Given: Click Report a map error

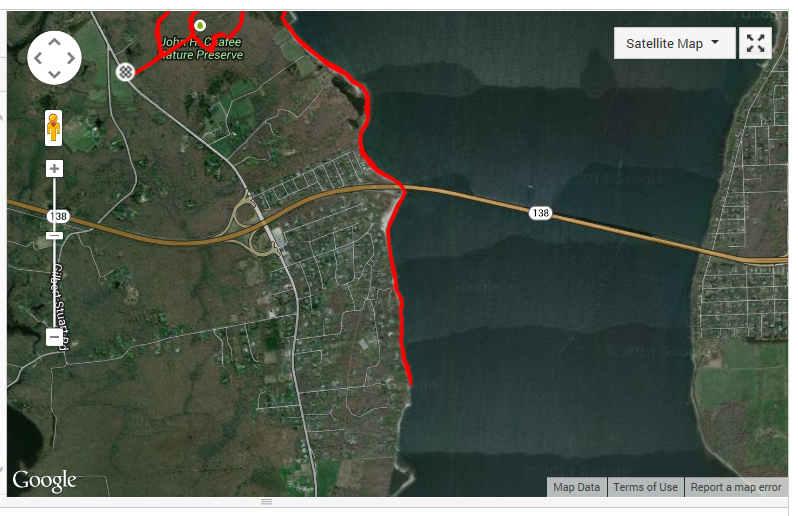Looking at the screenshot, I should point(736,487).
